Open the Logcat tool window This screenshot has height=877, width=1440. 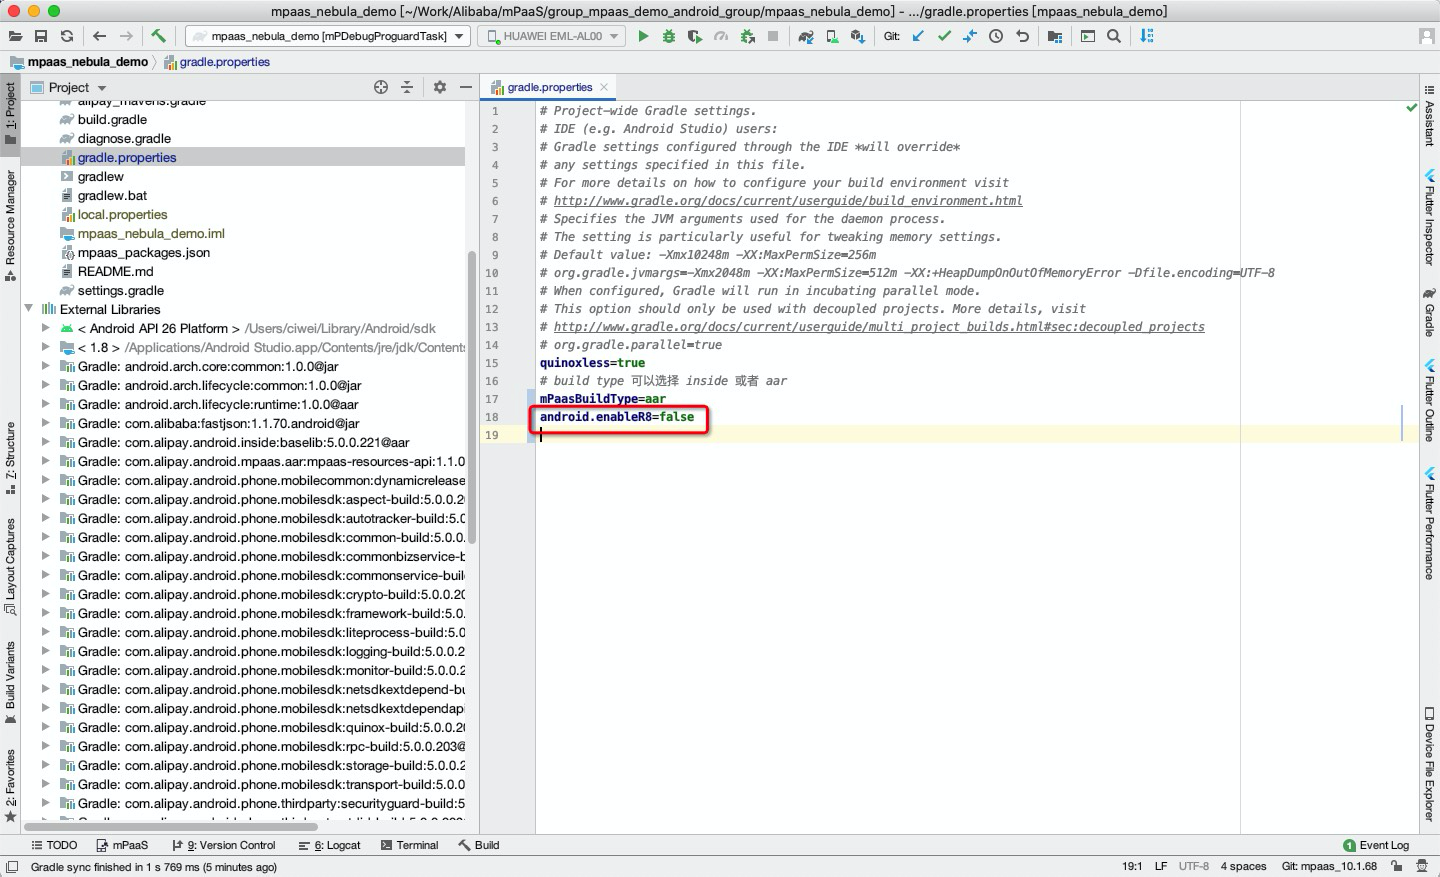(330, 845)
